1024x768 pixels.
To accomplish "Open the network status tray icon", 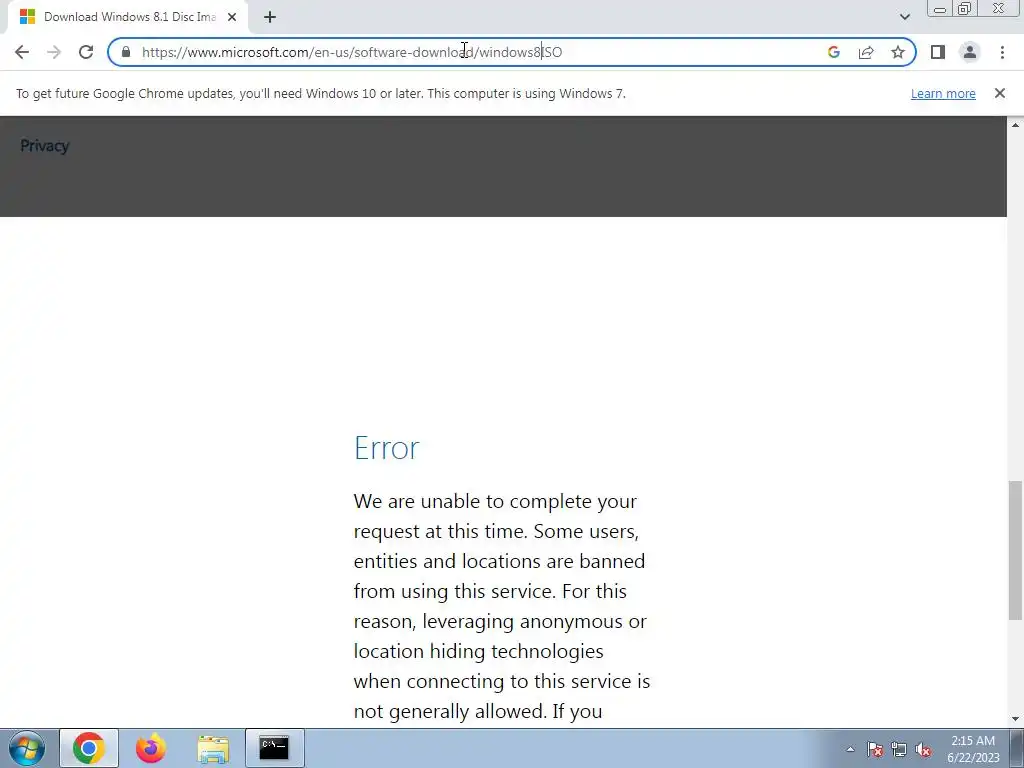I will point(899,750).
